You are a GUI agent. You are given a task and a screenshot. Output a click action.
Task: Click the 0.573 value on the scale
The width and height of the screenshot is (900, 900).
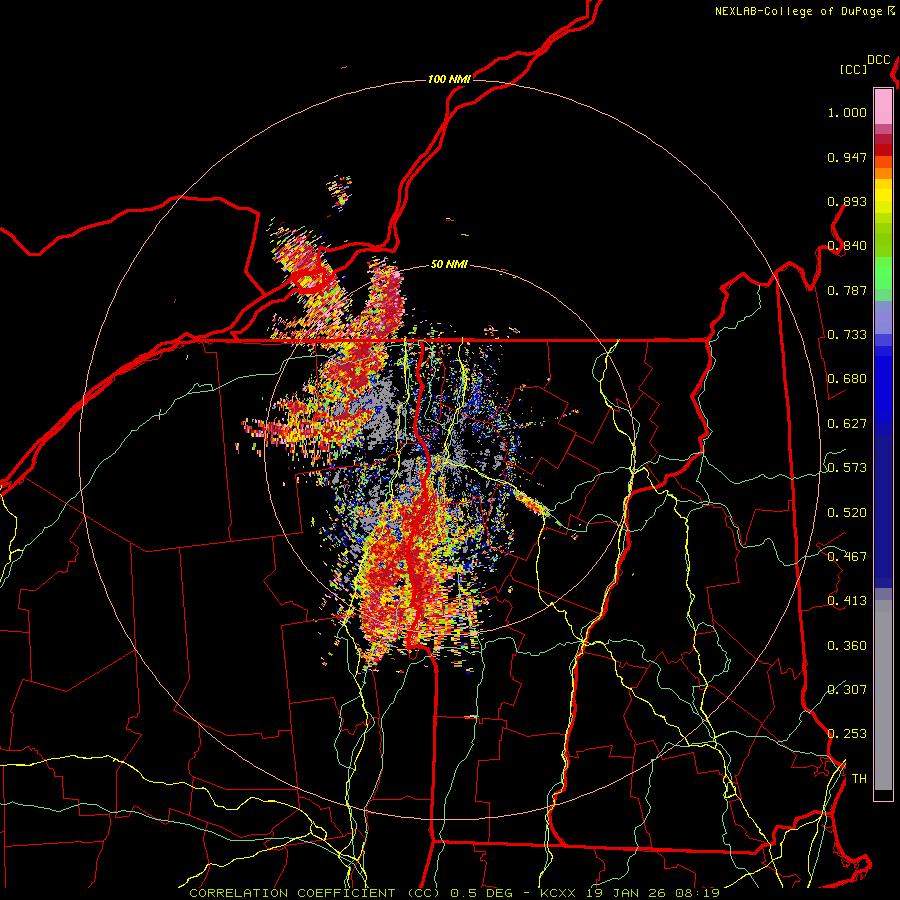pyautogui.click(x=847, y=468)
